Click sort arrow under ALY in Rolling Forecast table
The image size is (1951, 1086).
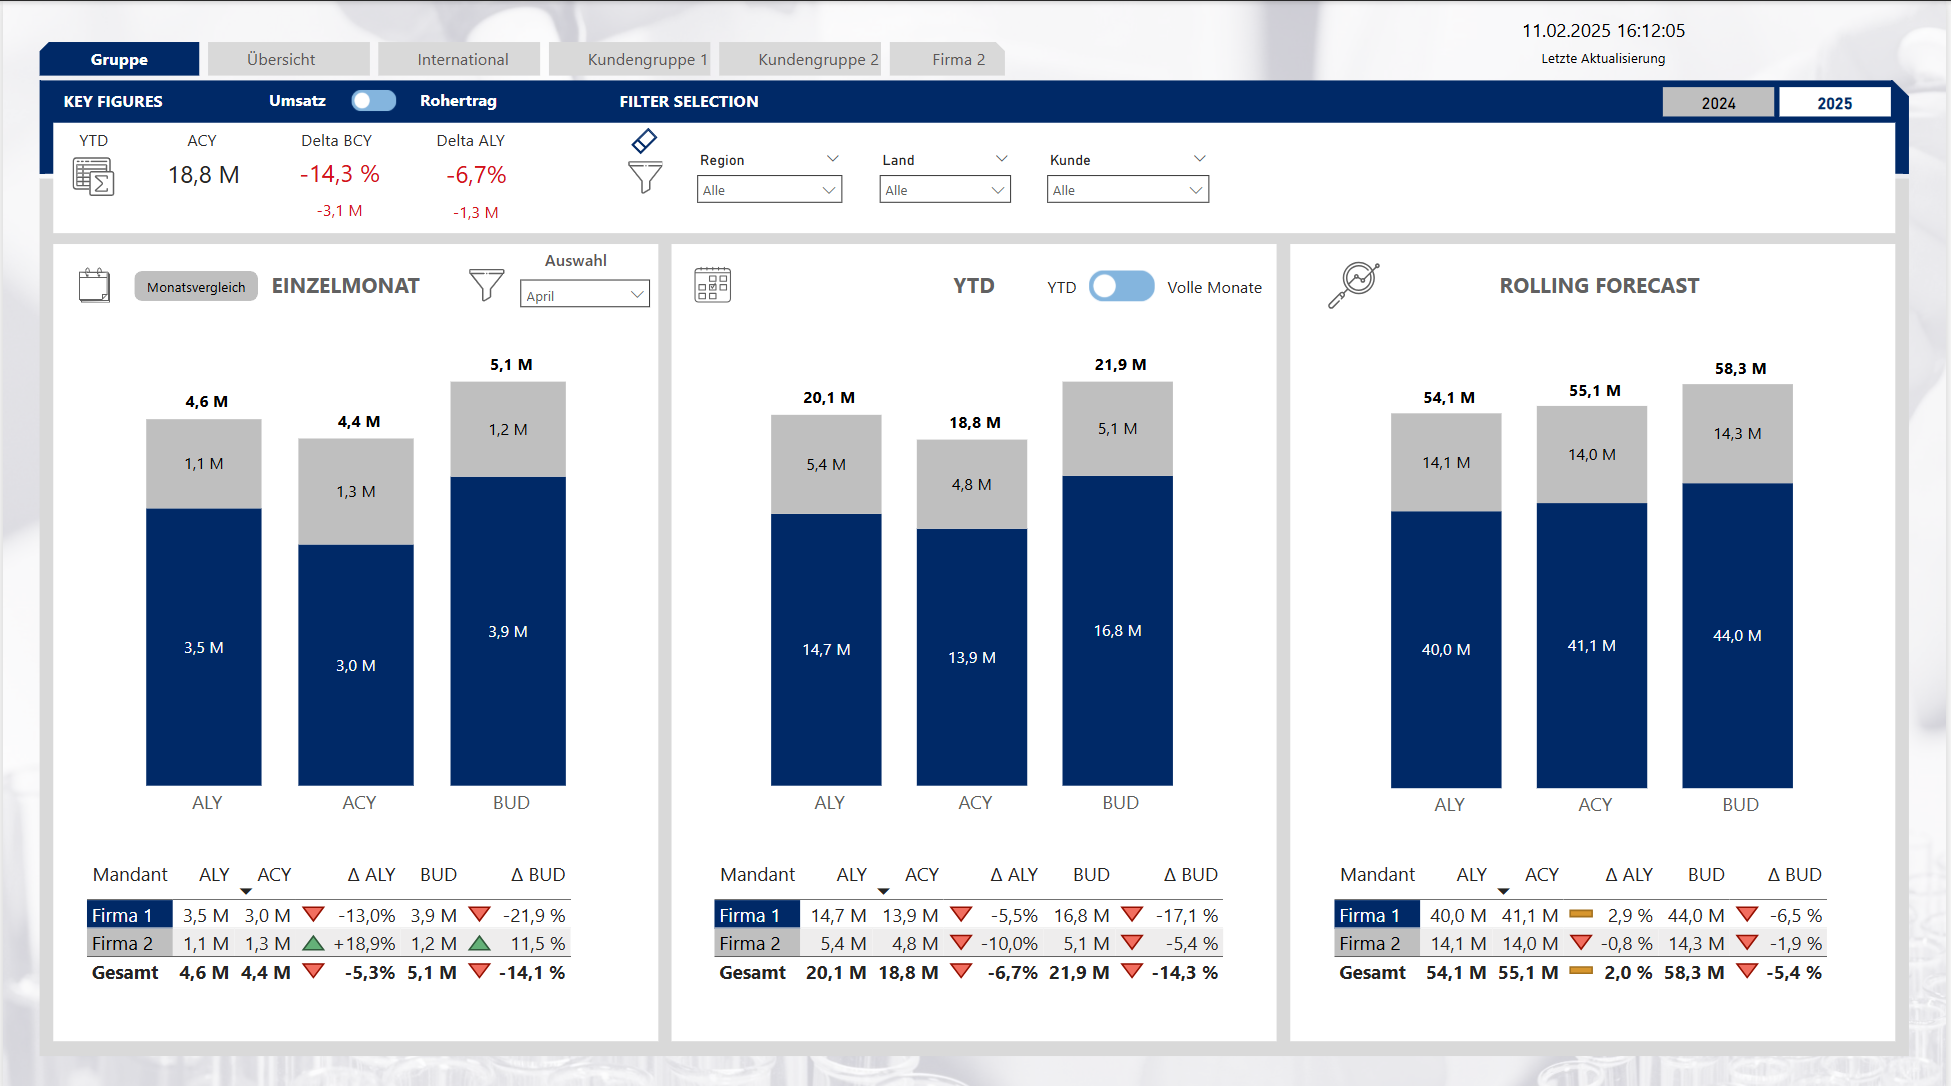pos(1503,890)
